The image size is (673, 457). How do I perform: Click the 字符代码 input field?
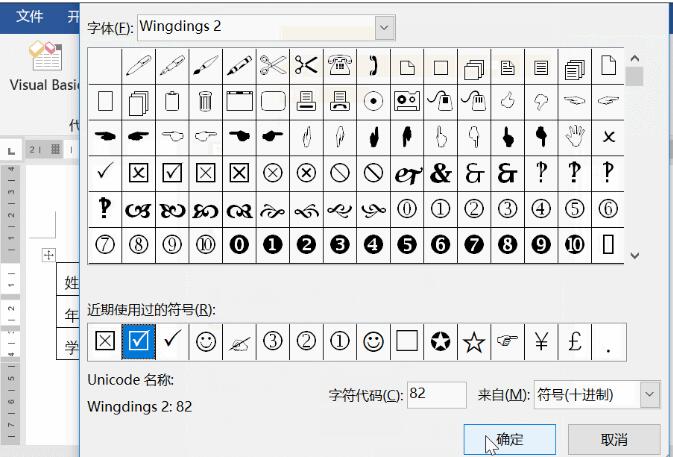point(437,394)
